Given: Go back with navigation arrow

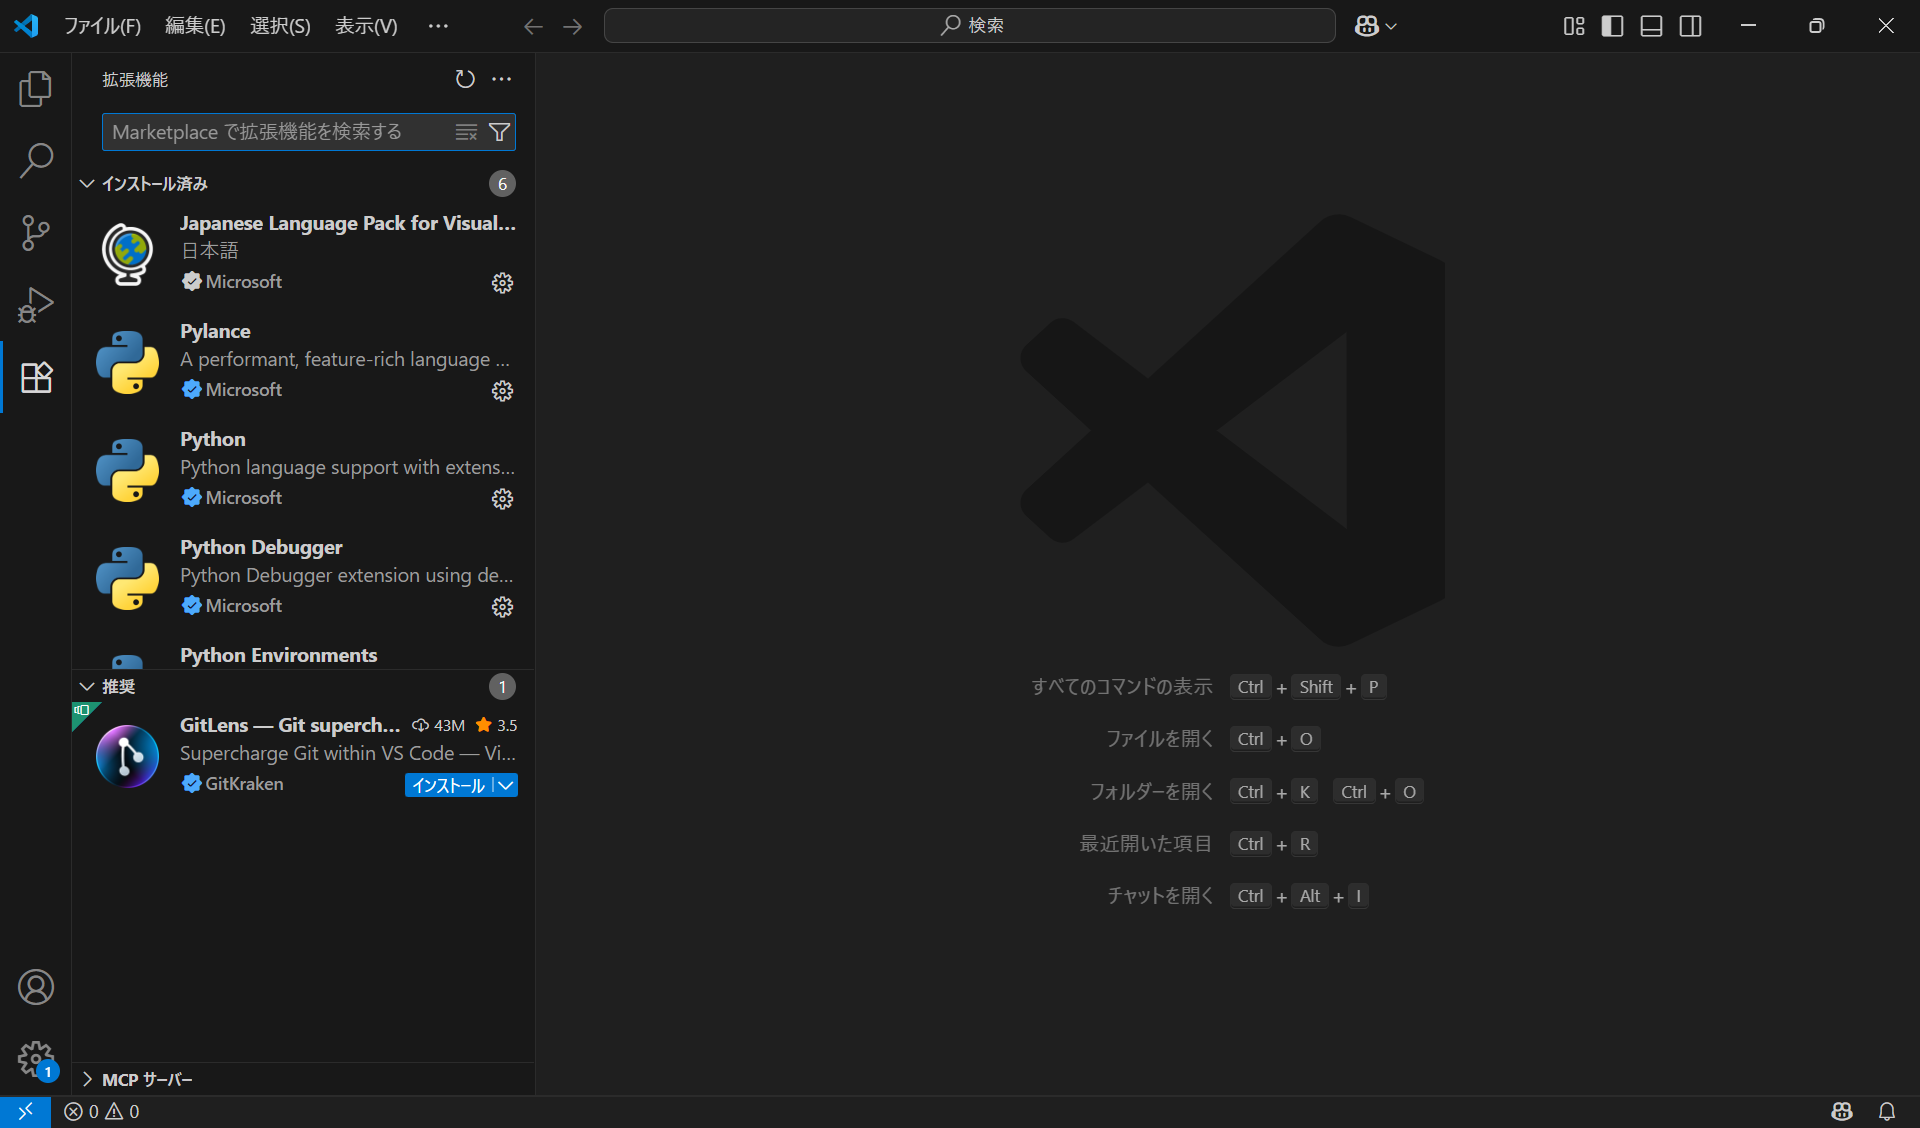Looking at the screenshot, I should pyautogui.click(x=533, y=26).
